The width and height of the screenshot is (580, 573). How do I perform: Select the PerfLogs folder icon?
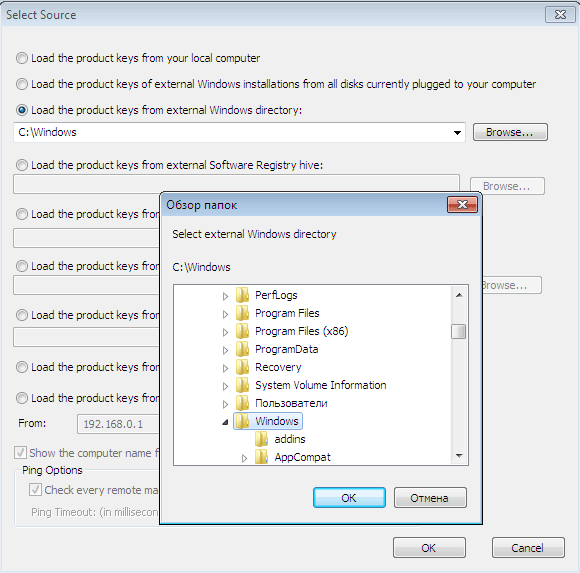click(x=242, y=295)
